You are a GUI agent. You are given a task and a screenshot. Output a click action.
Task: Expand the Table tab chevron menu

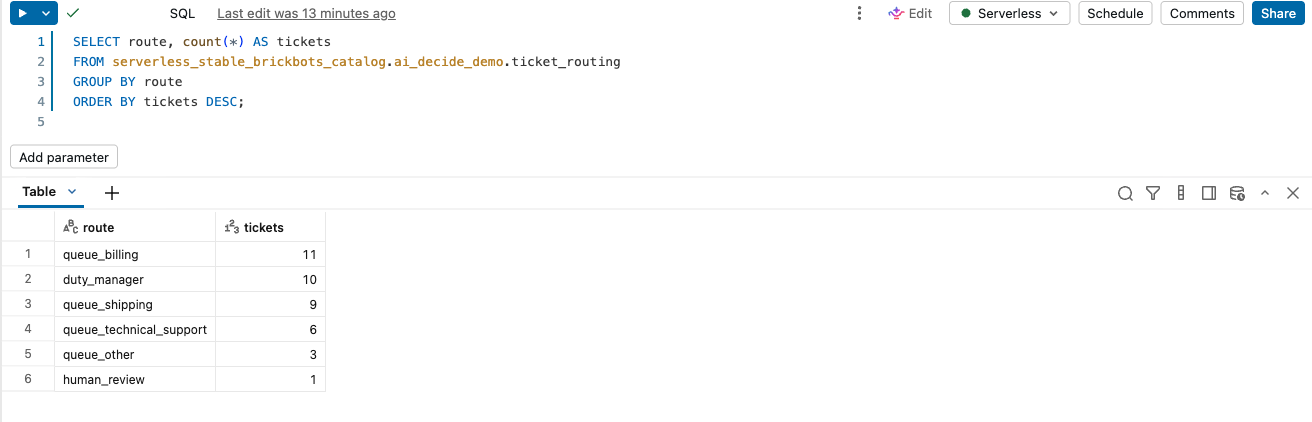(72, 192)
